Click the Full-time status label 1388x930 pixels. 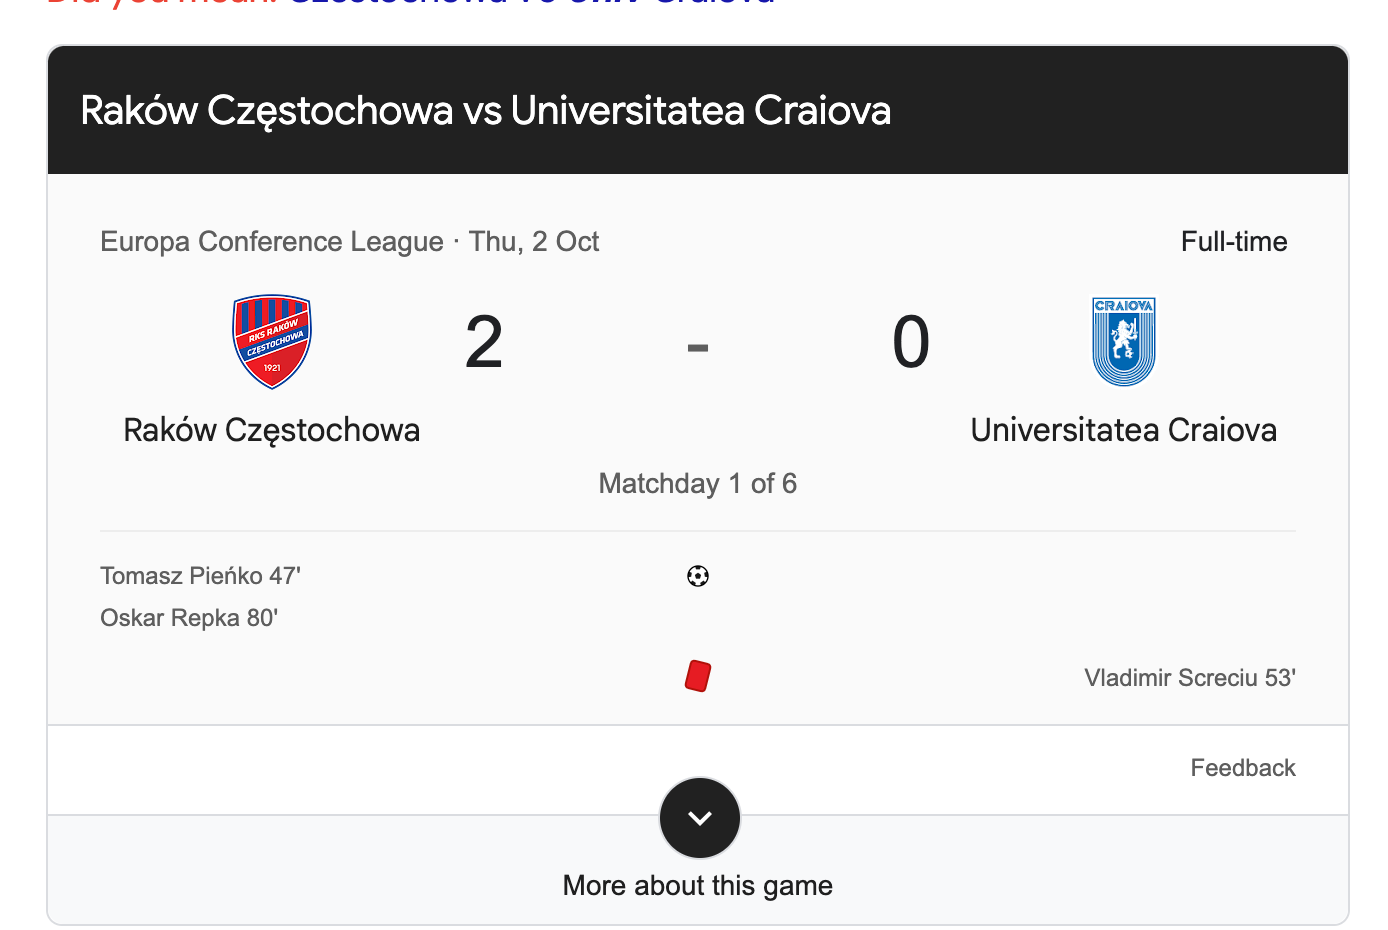click(1233, 242)
